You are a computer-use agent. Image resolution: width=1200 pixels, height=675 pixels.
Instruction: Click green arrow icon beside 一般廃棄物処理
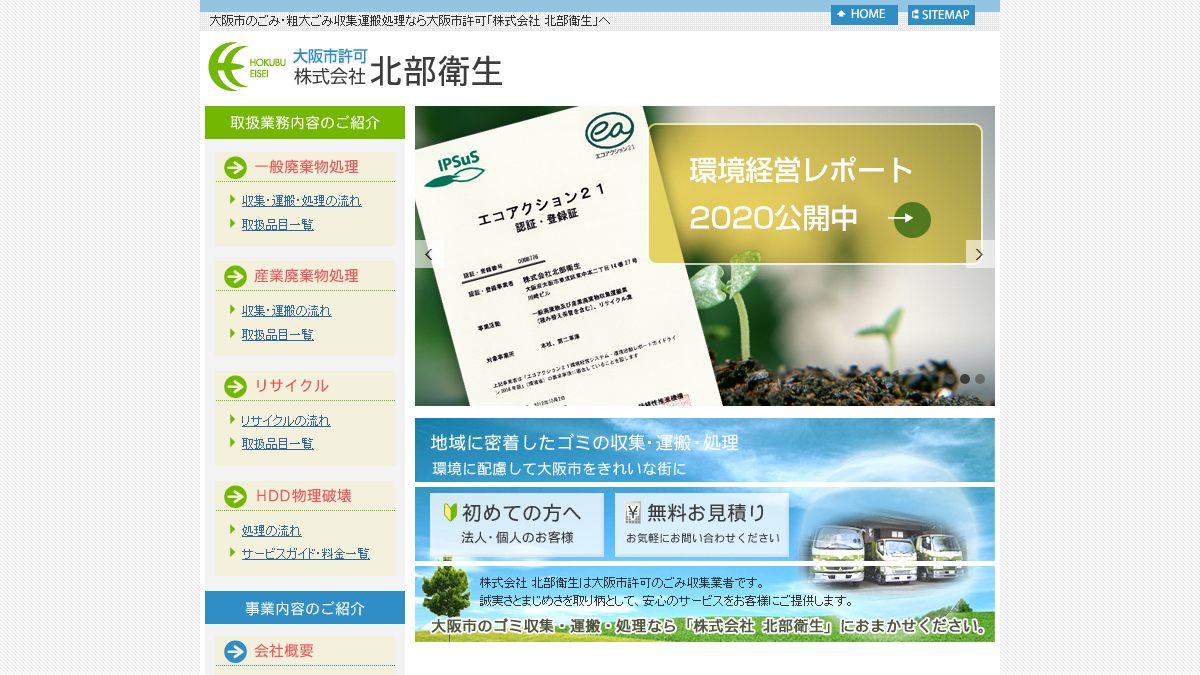pos(236,167)
